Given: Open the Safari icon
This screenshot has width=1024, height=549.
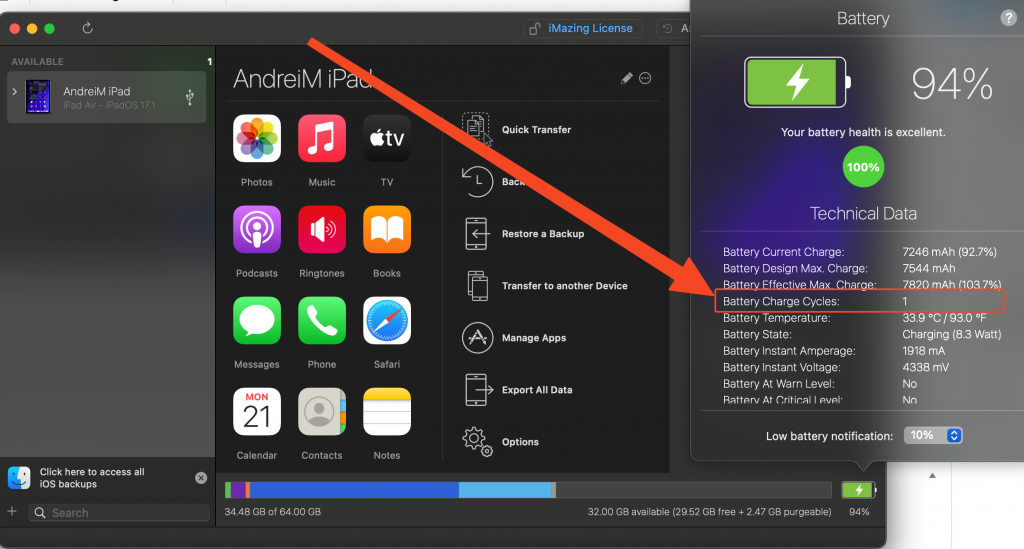Looking at the screenshot, I should point(387,321).
